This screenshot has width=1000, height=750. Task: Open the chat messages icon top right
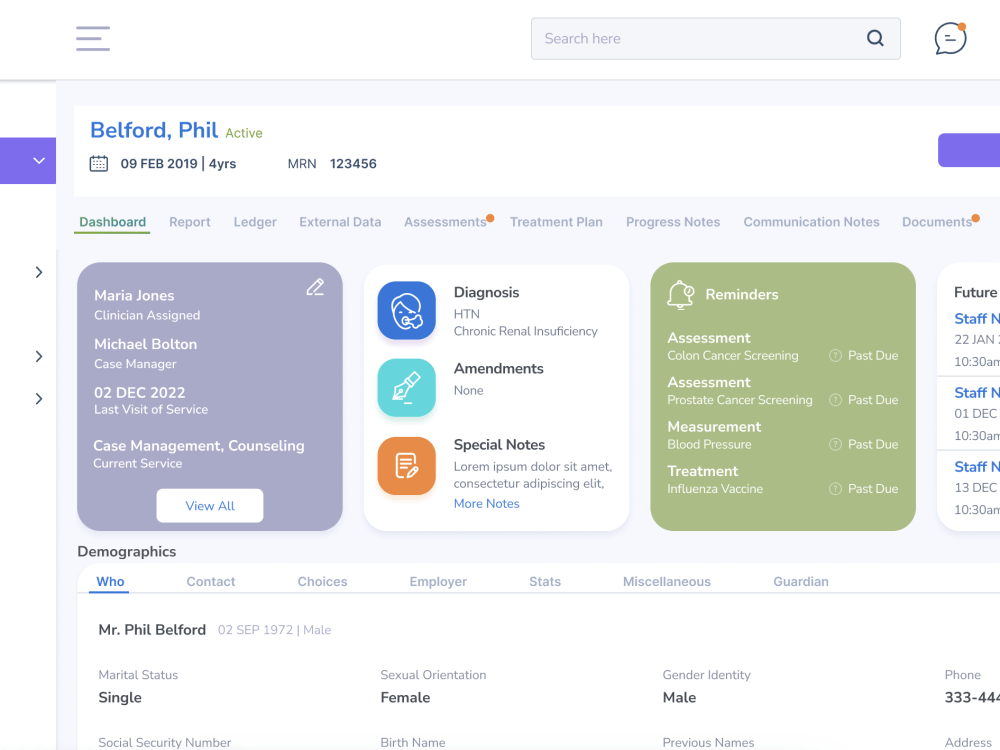point(948,38)
